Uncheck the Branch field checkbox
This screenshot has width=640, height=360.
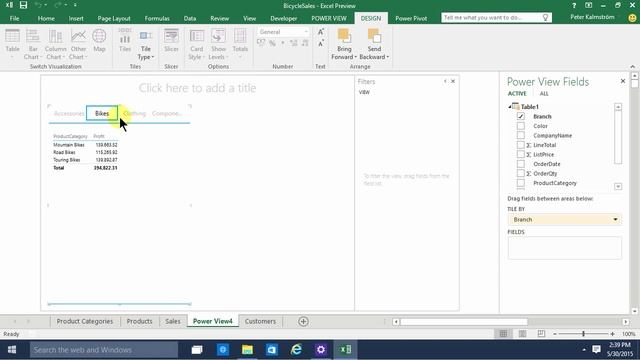coord(521,116)
